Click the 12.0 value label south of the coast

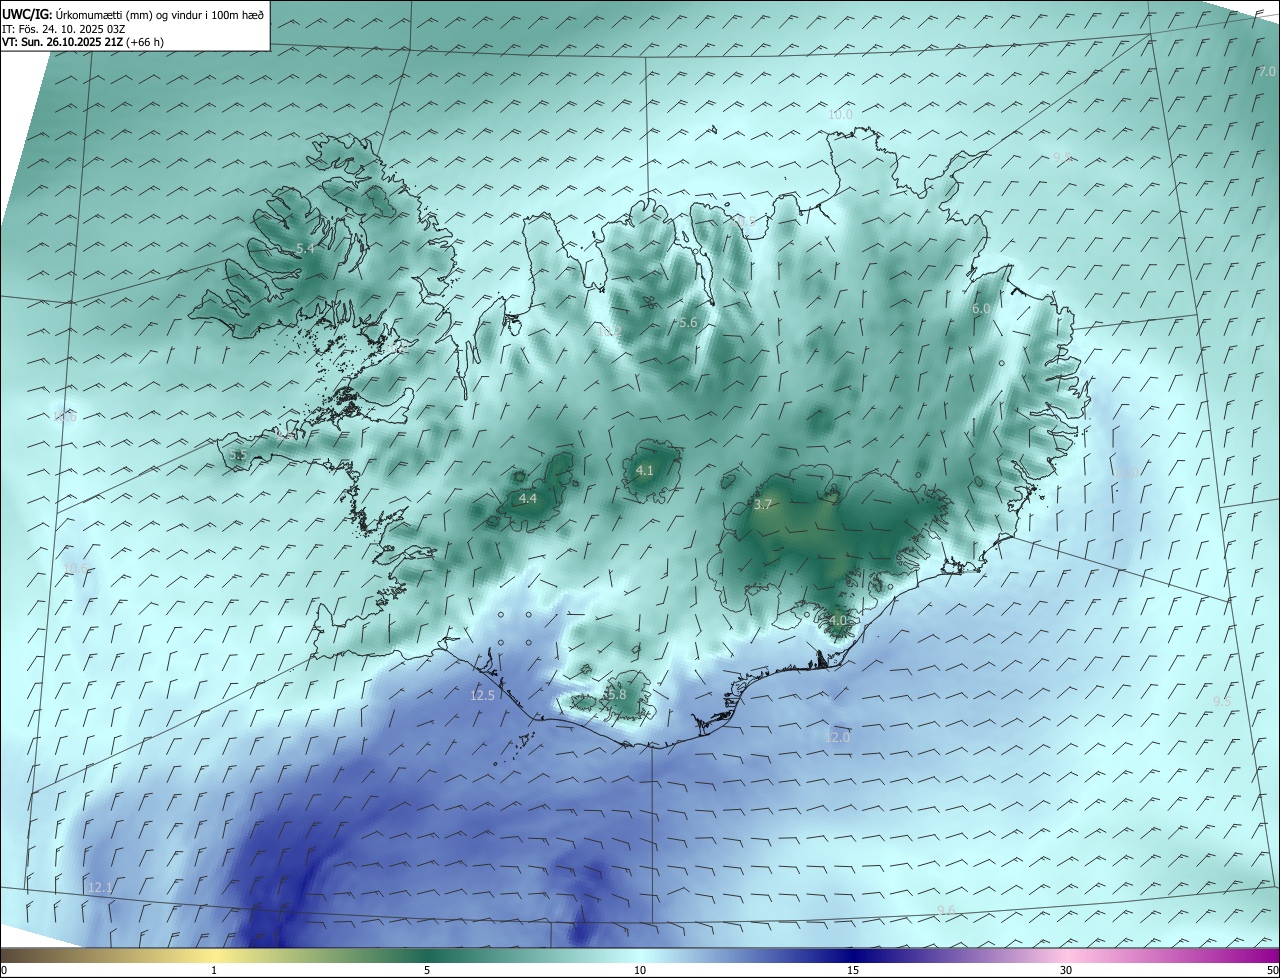pyautogui.click(x=837, y=737)
